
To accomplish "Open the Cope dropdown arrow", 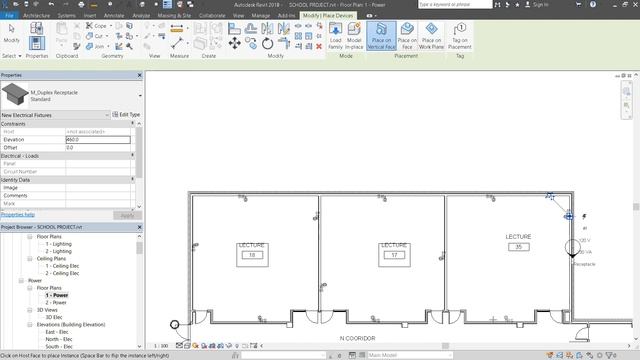I will tap(111, 26).
